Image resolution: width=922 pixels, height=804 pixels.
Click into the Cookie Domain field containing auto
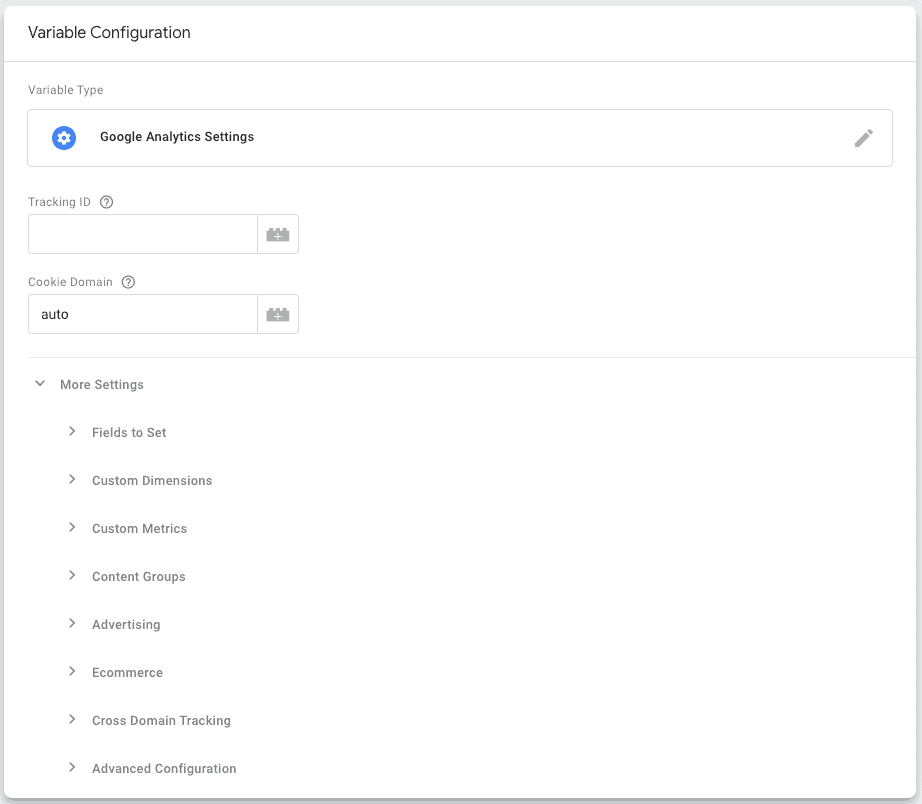143,315
